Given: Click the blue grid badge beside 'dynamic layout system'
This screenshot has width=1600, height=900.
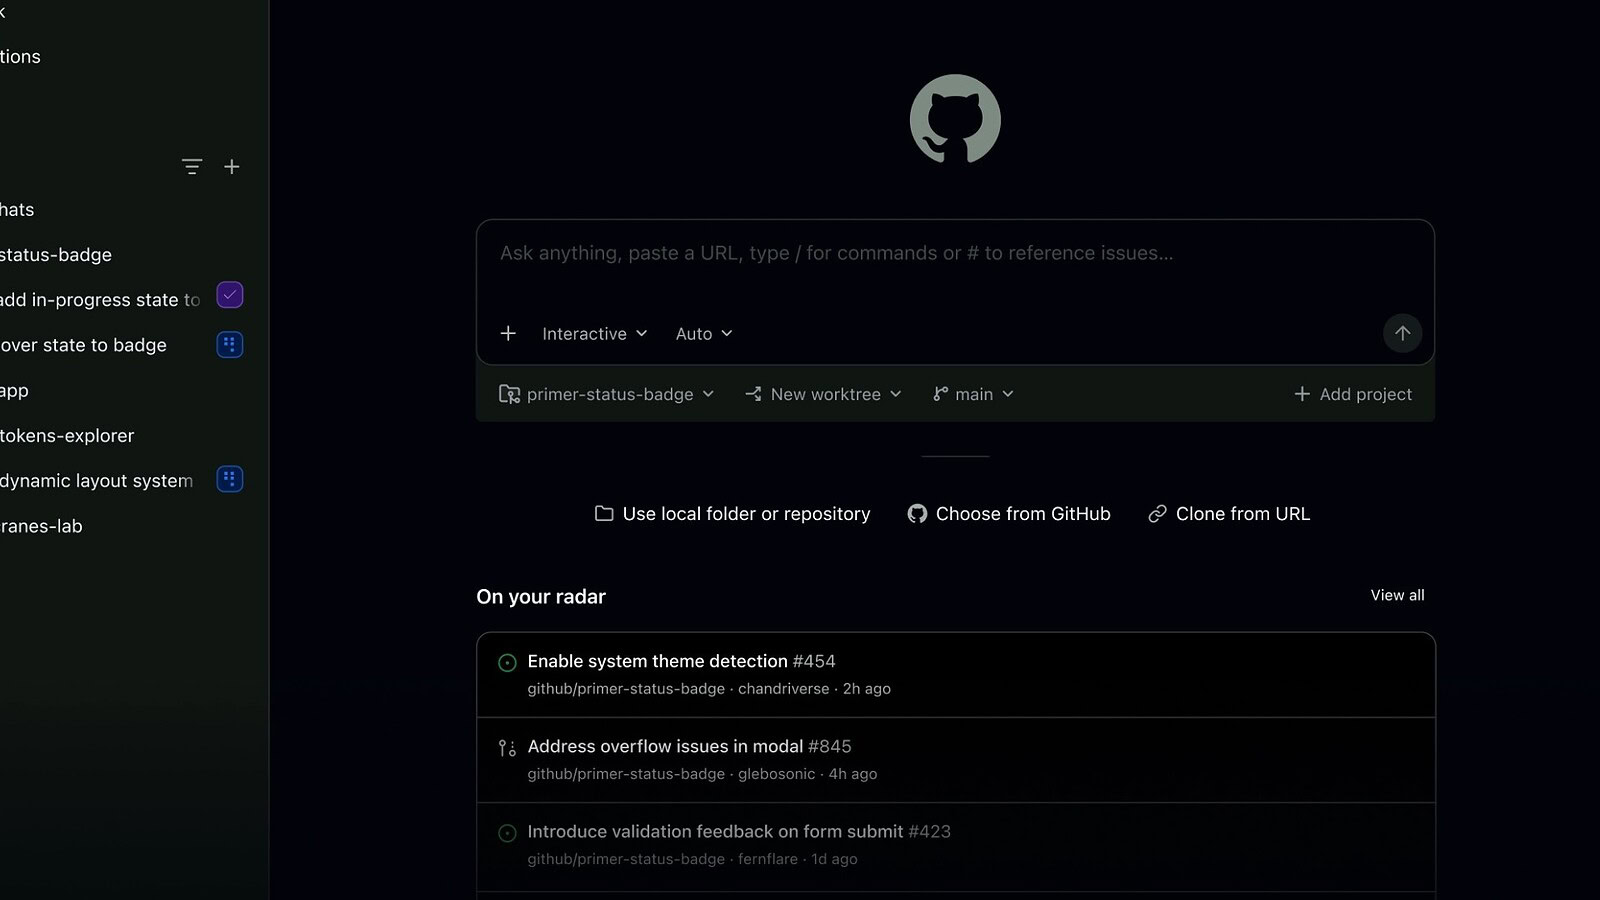Looking at the screenshot, I should pyautogui.click(x=230, y=479).
